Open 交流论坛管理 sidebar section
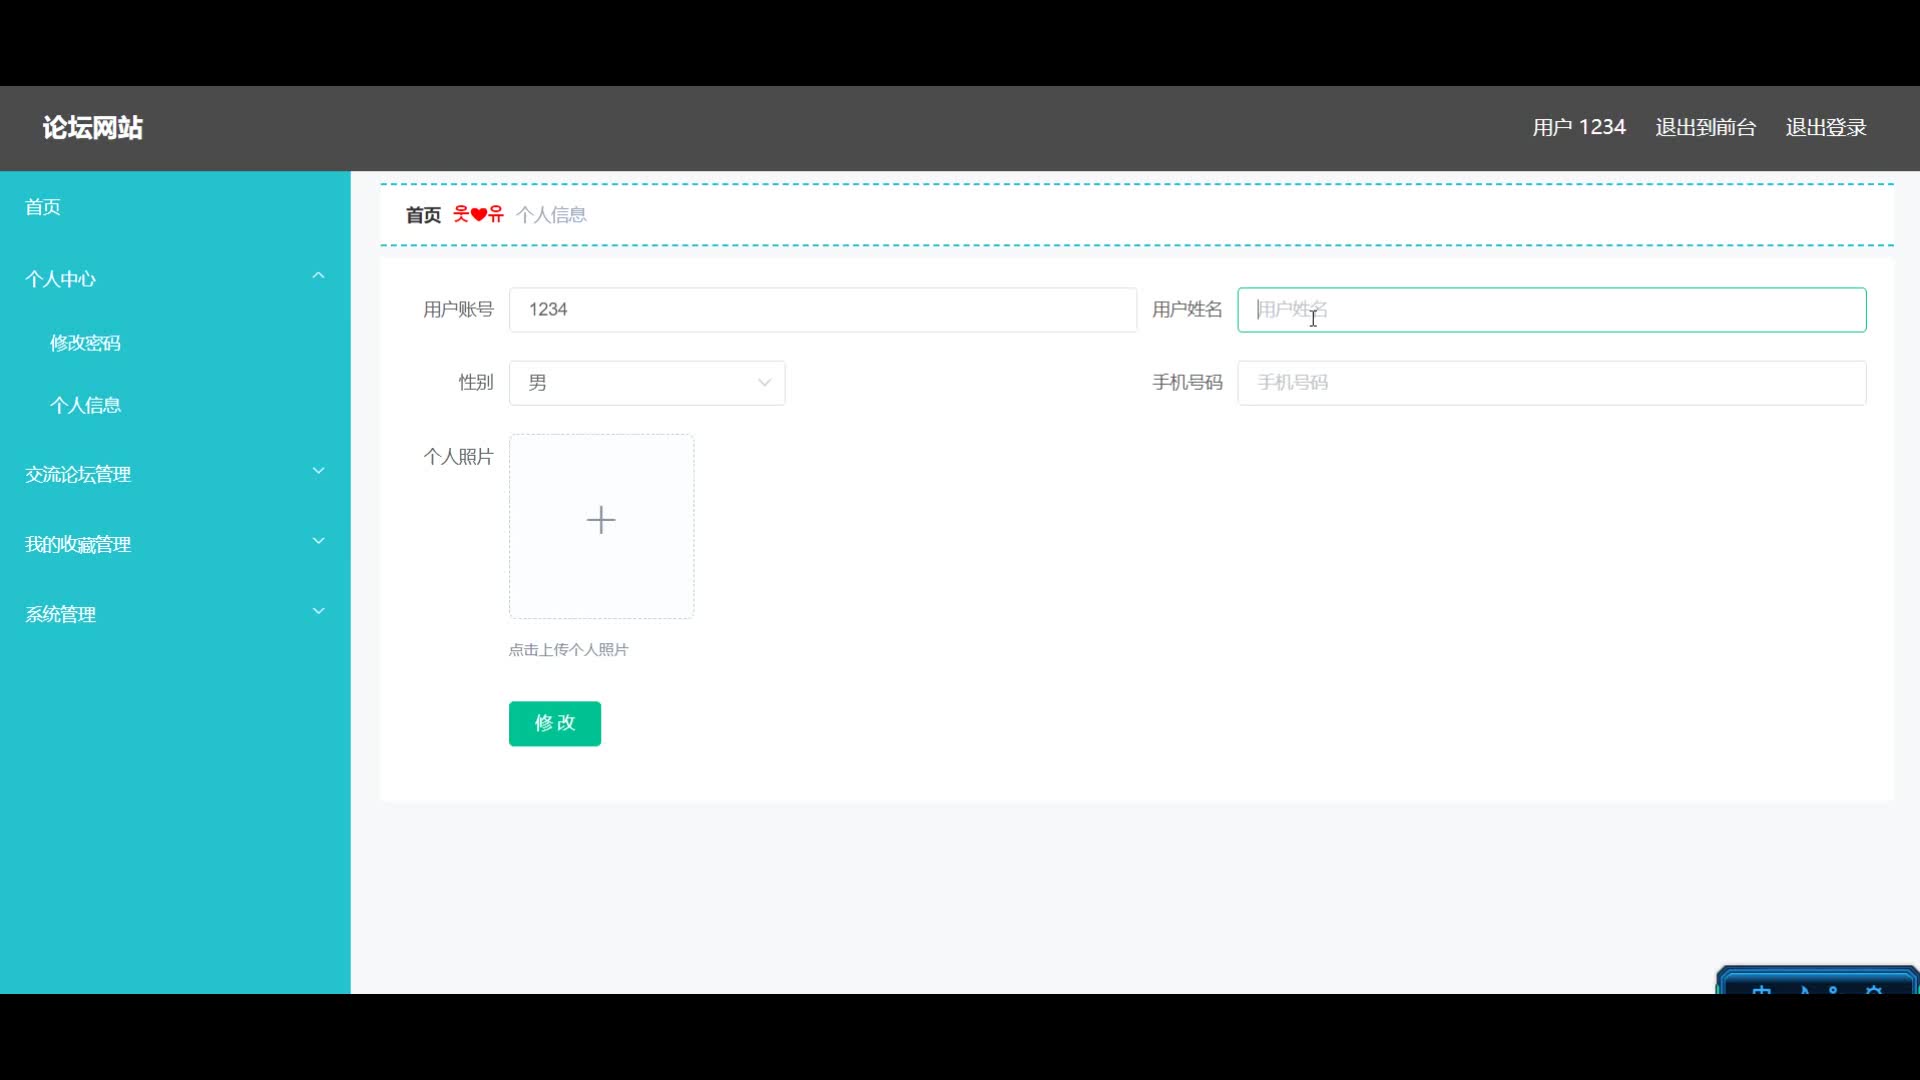Viewport: 1920px width, 1080px height. (x=175, y=474)
